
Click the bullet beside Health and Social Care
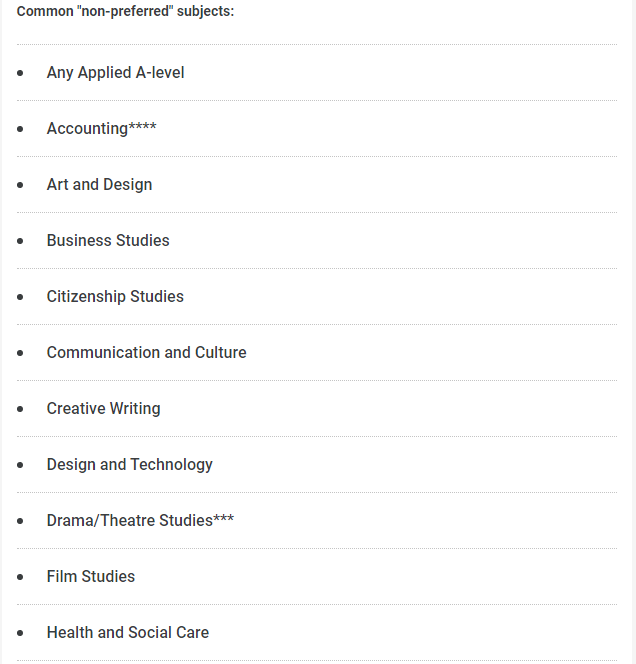coord(20,633)
